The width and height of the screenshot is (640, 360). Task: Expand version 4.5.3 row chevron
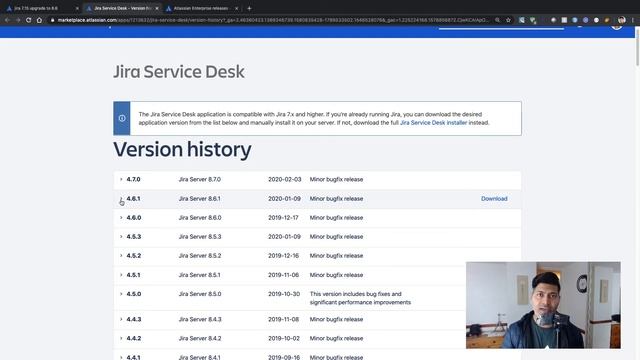(121, 237)
